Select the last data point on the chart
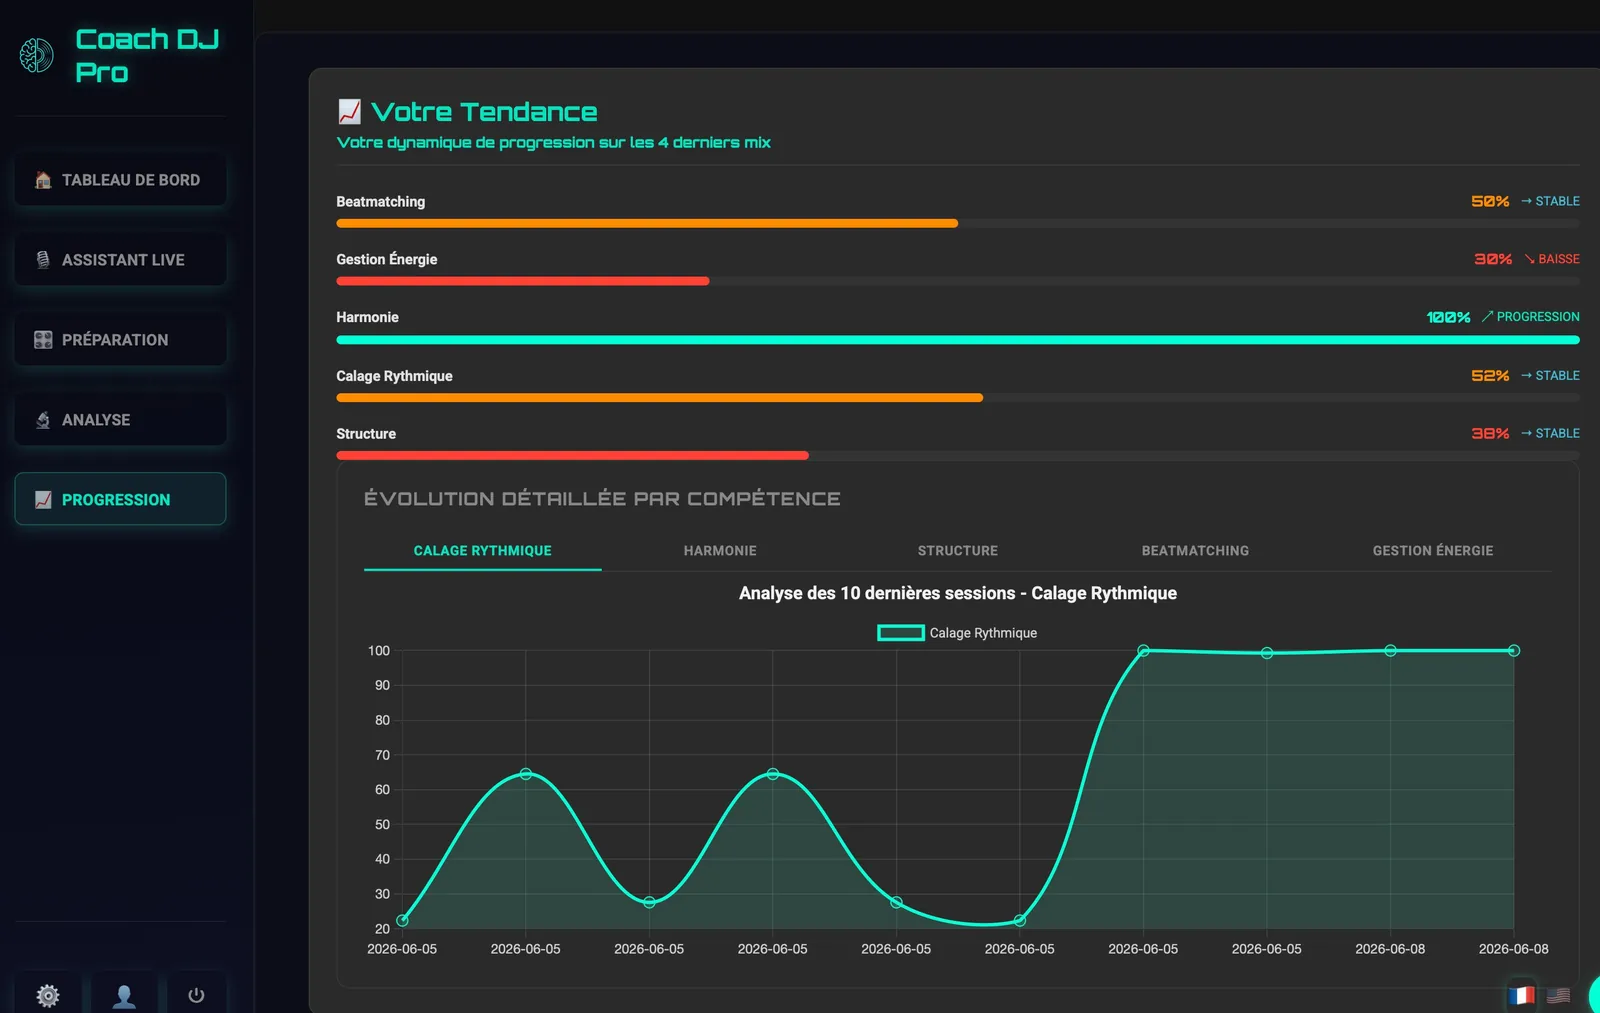The height and width of the screenshot is (1013, 1600). tap(1514, 651)
